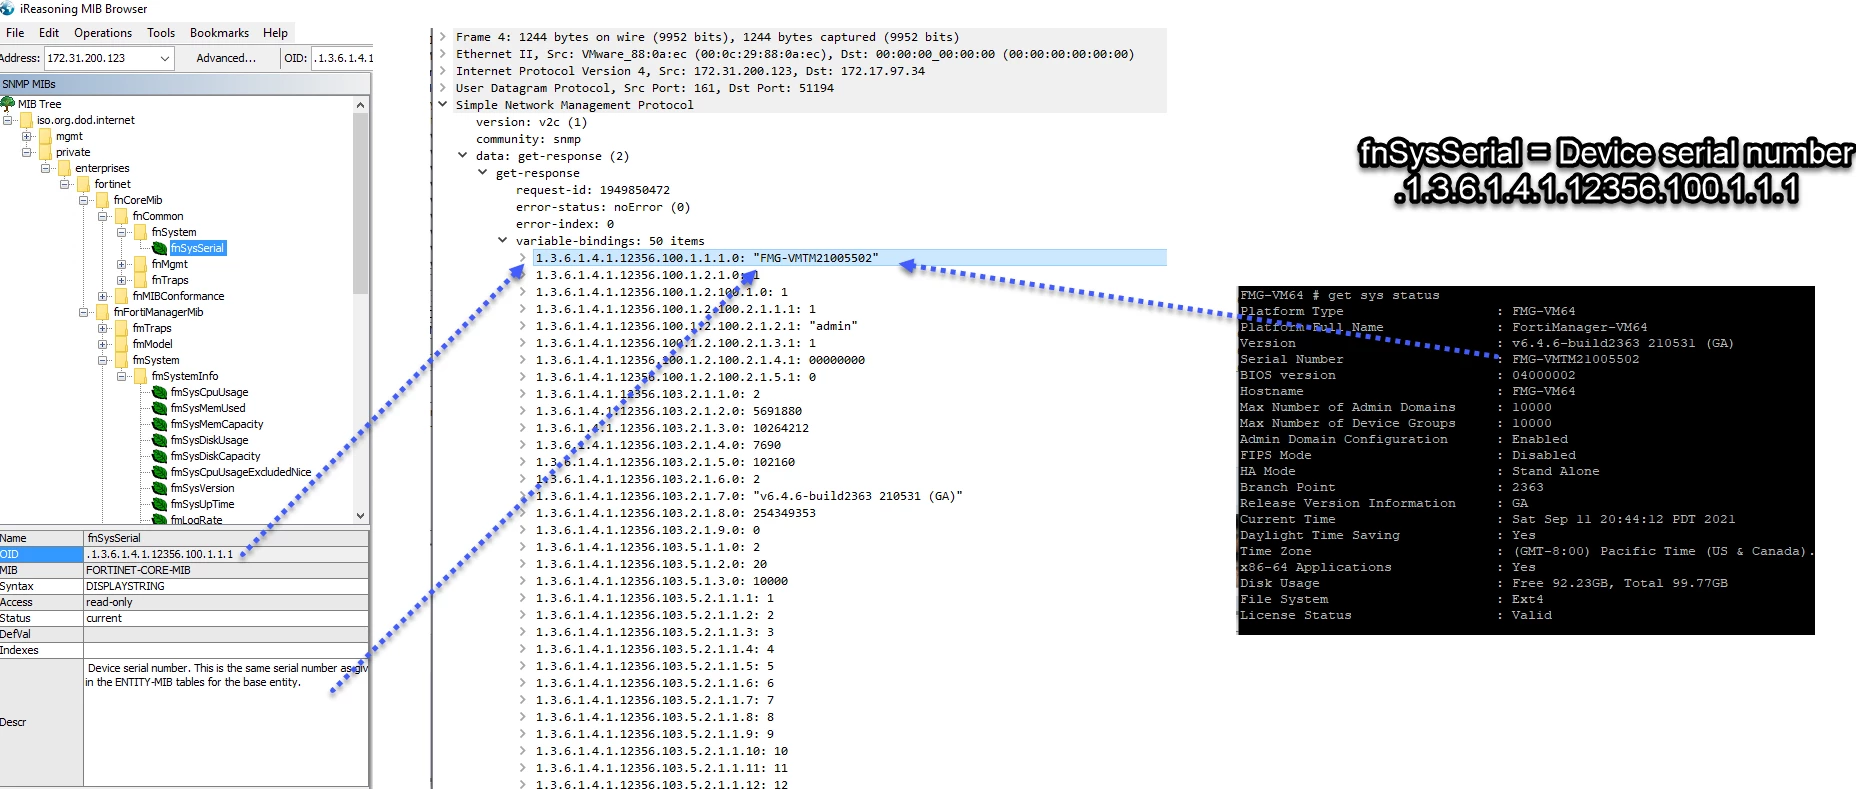Click the FORTINET-CORE-MIB value cell

pos(226,570)
